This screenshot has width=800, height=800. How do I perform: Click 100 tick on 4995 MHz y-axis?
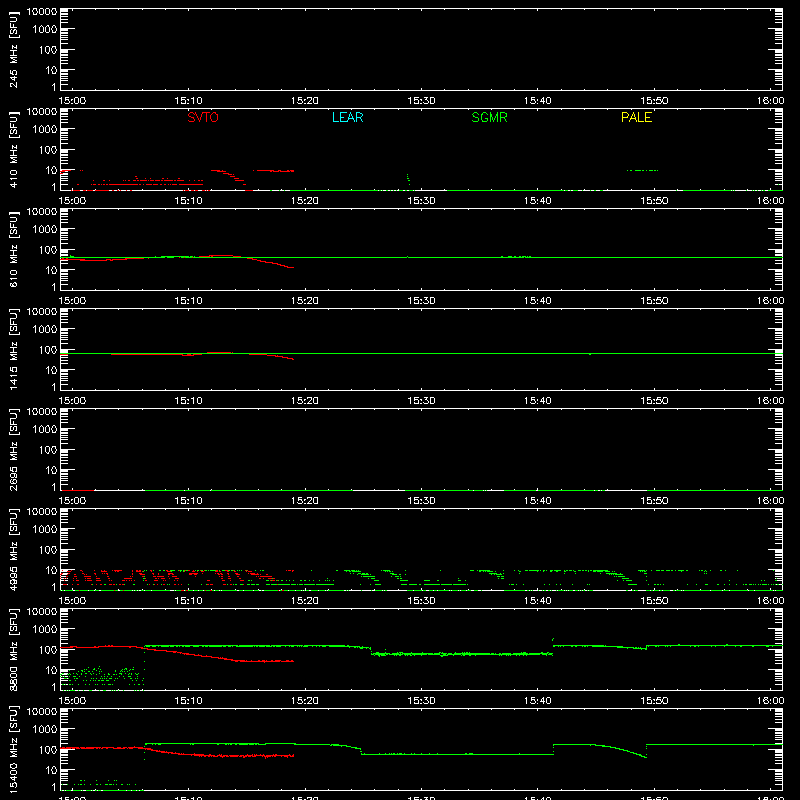(x=48, y=550)
